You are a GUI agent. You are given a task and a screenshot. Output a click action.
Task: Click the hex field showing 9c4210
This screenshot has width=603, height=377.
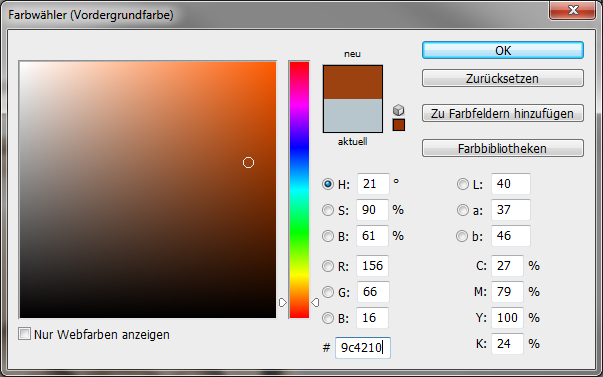coord(363,348)
